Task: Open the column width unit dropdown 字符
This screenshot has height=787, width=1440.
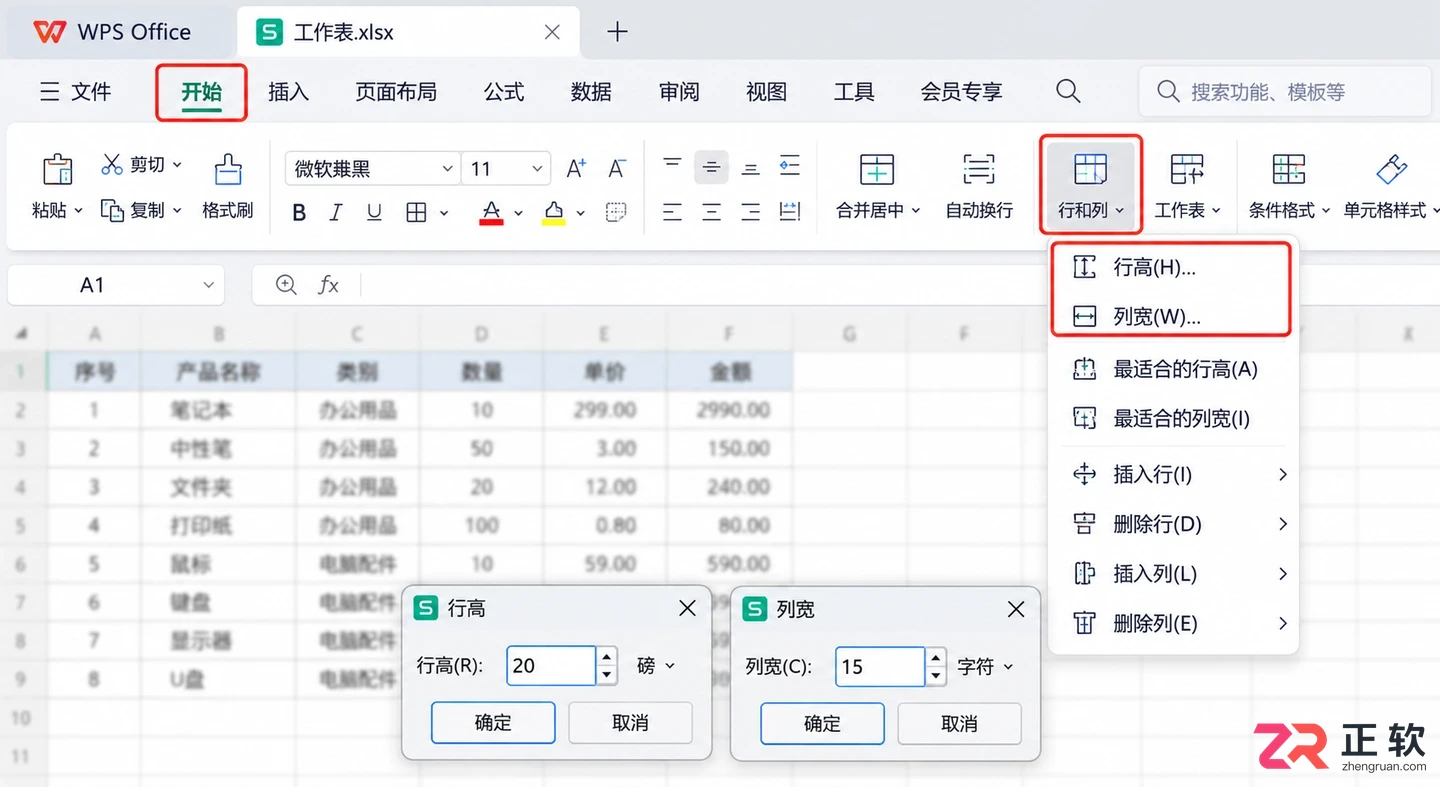Action: 985,666
